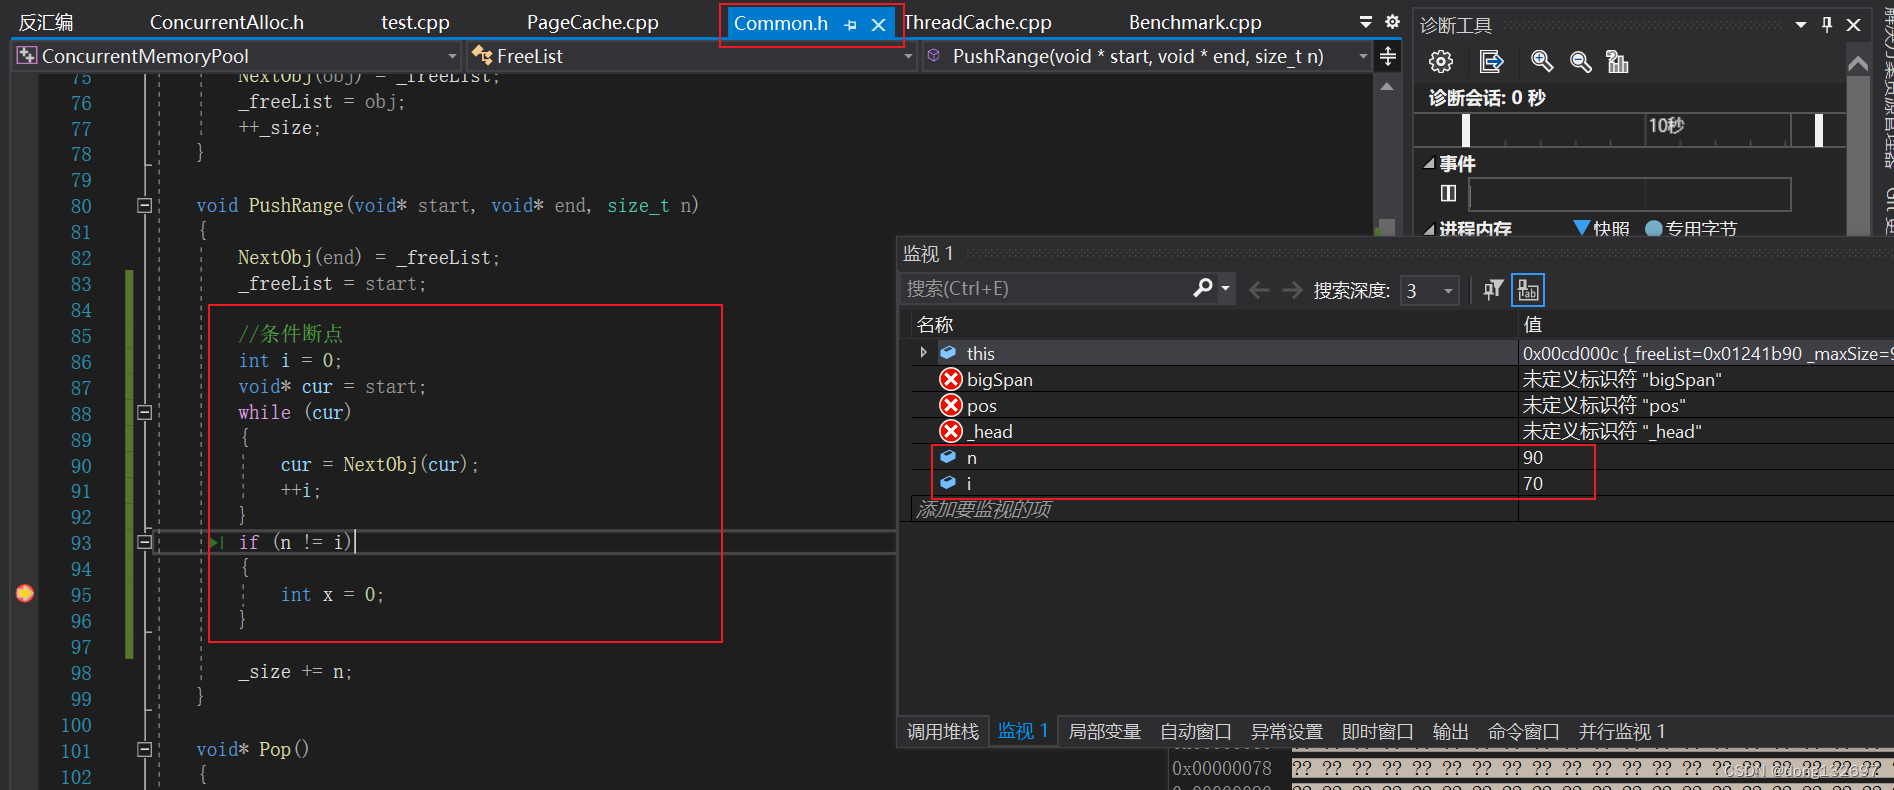Viewport: 1894px width, 790px height.
Task: Collapse the while block at line 88
Action: [144, 412]
